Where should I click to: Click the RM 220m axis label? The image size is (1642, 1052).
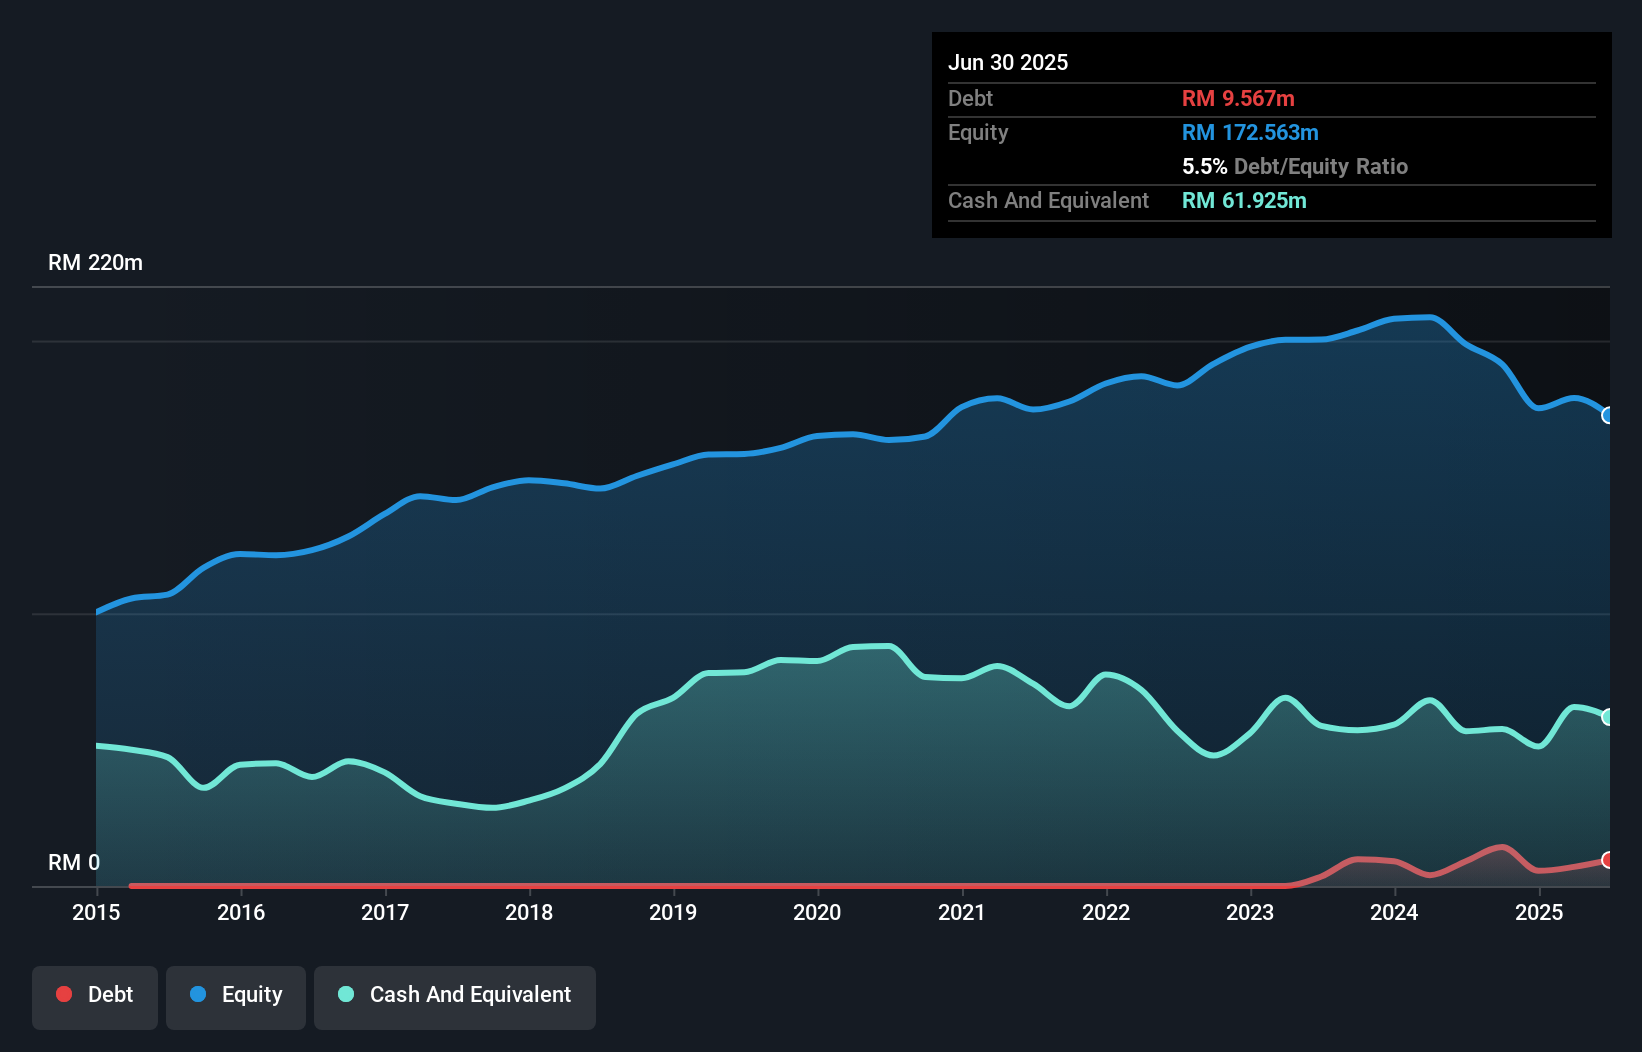pos(95,262)
